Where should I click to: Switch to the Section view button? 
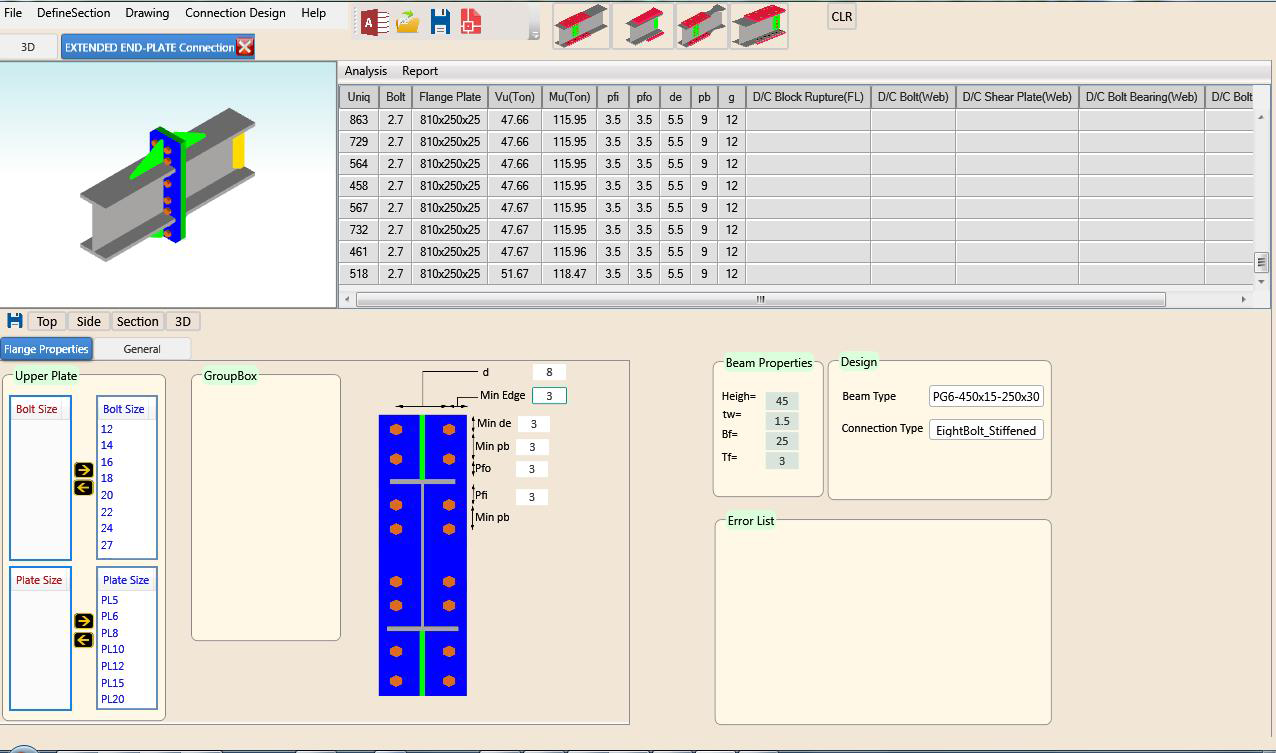click(137, 321)
